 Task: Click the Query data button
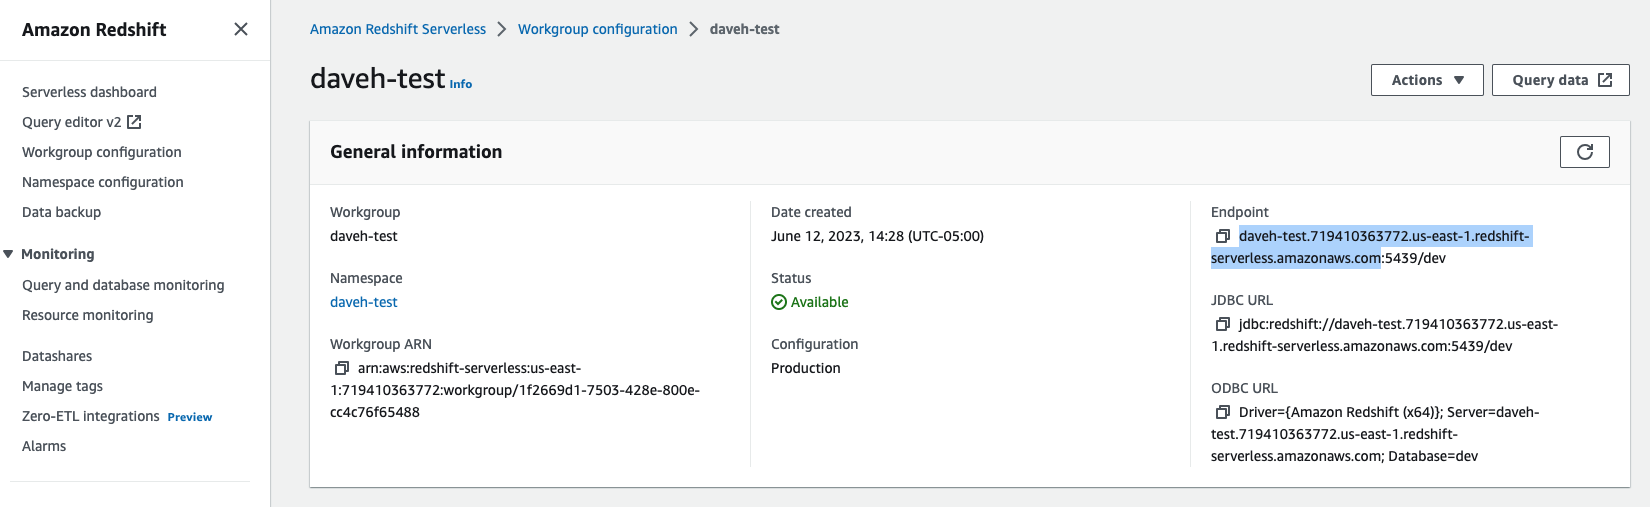pos(1560,80)
